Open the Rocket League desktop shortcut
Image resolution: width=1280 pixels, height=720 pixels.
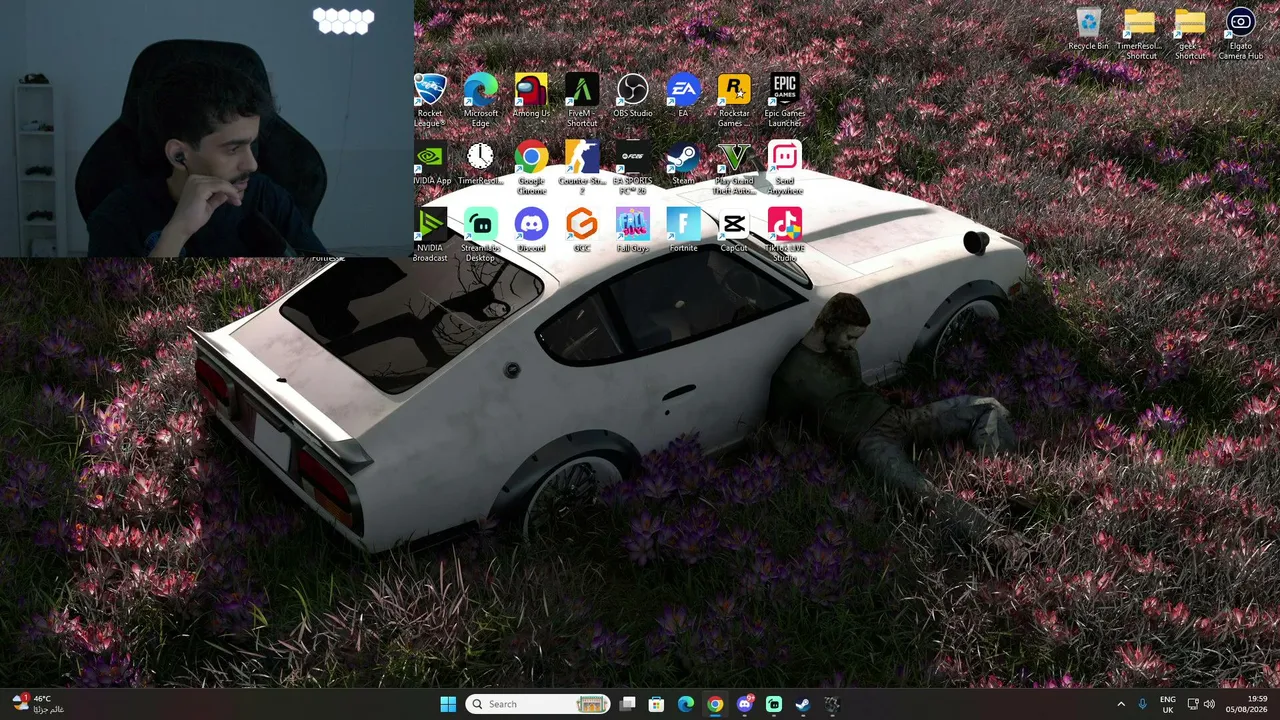[x=430, y=99]
